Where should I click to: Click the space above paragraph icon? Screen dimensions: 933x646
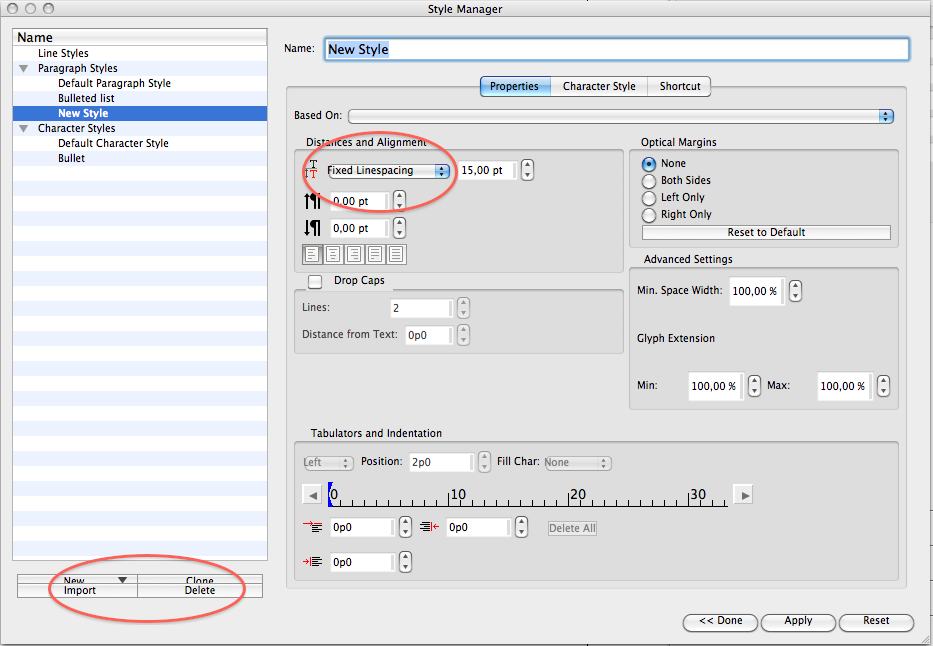coord(312,201)
